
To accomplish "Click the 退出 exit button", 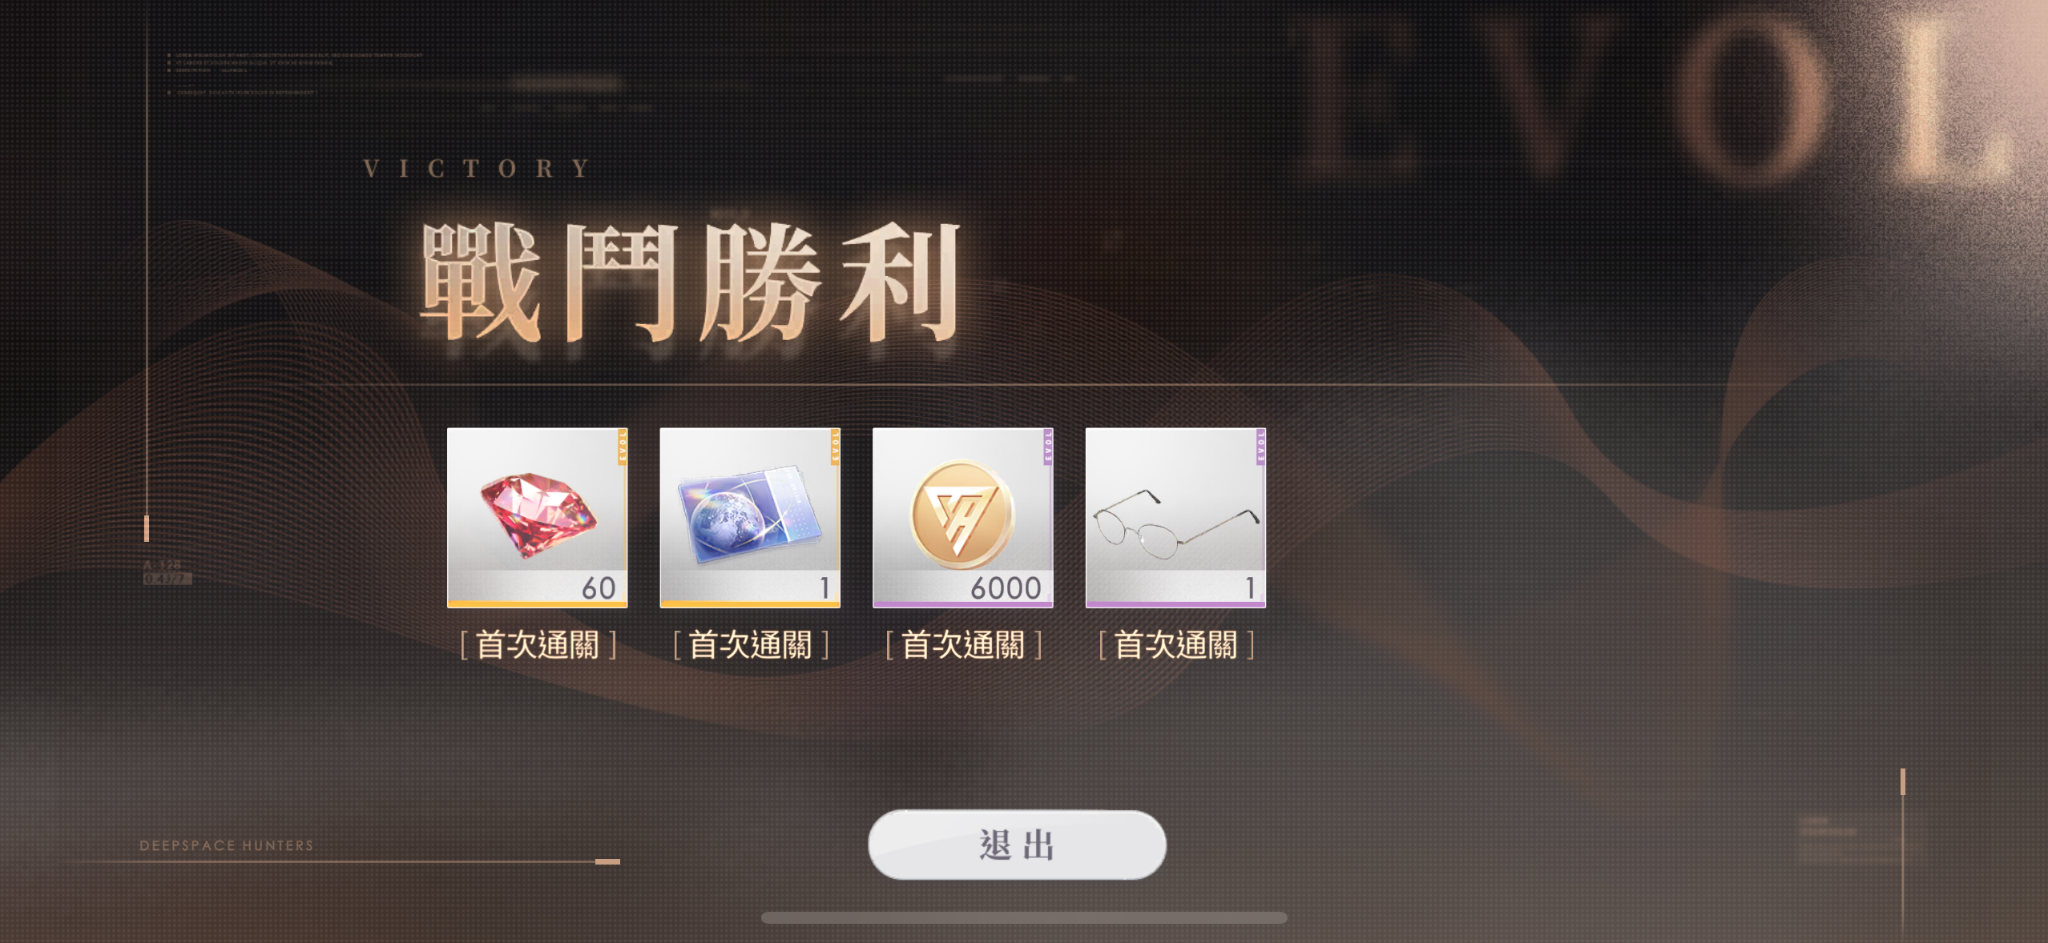I will pyautogui.click(x=1017, y=845).
